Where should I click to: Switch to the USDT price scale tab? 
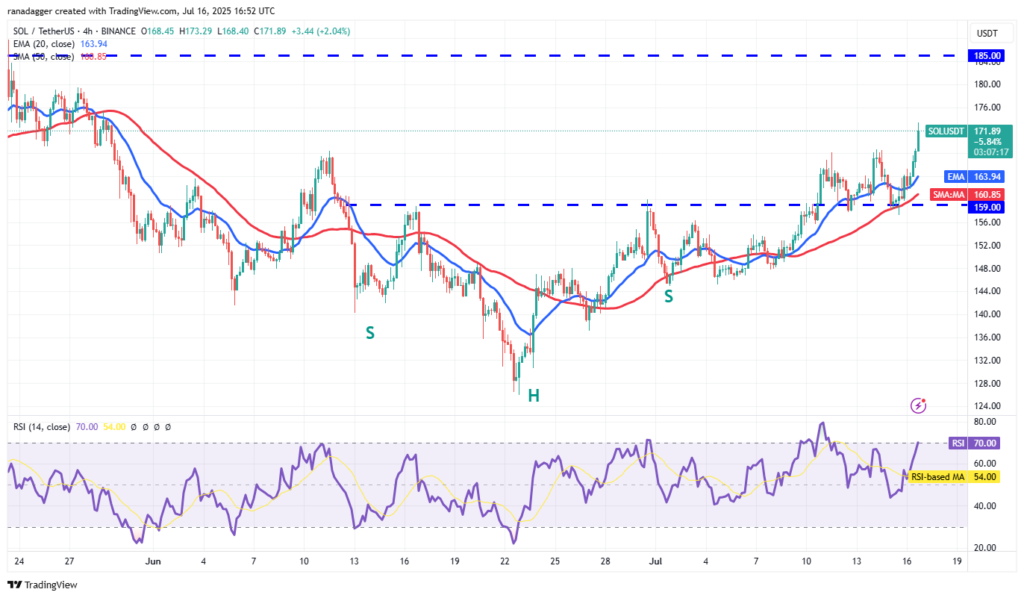click(x=986, y=31)
